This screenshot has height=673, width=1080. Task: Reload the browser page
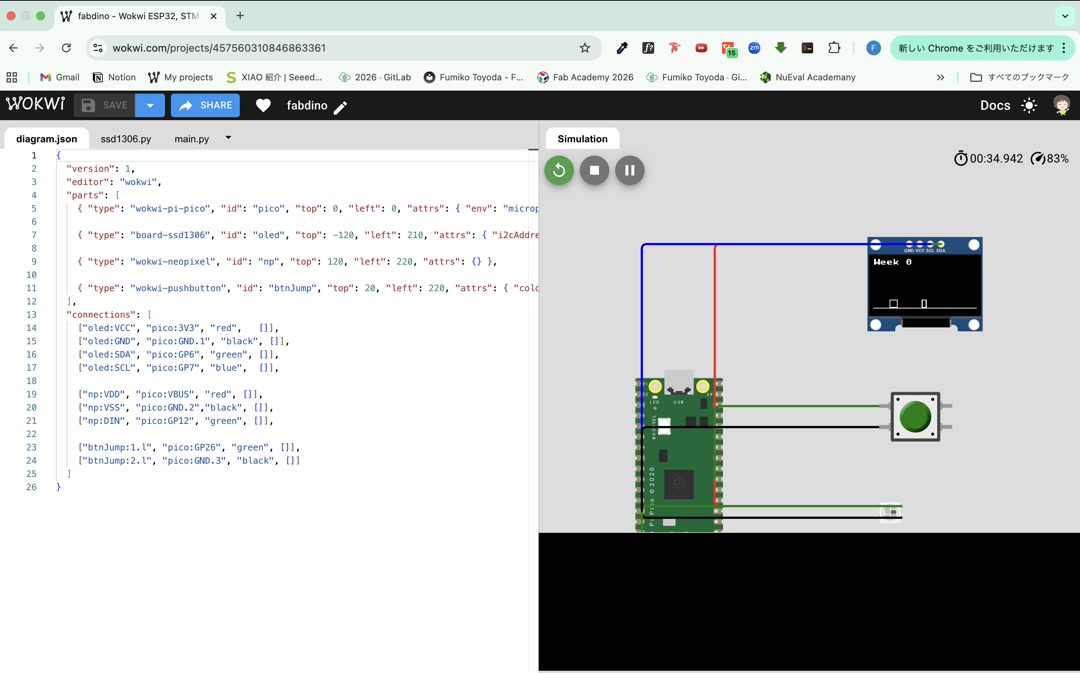(x=66, y=48)
